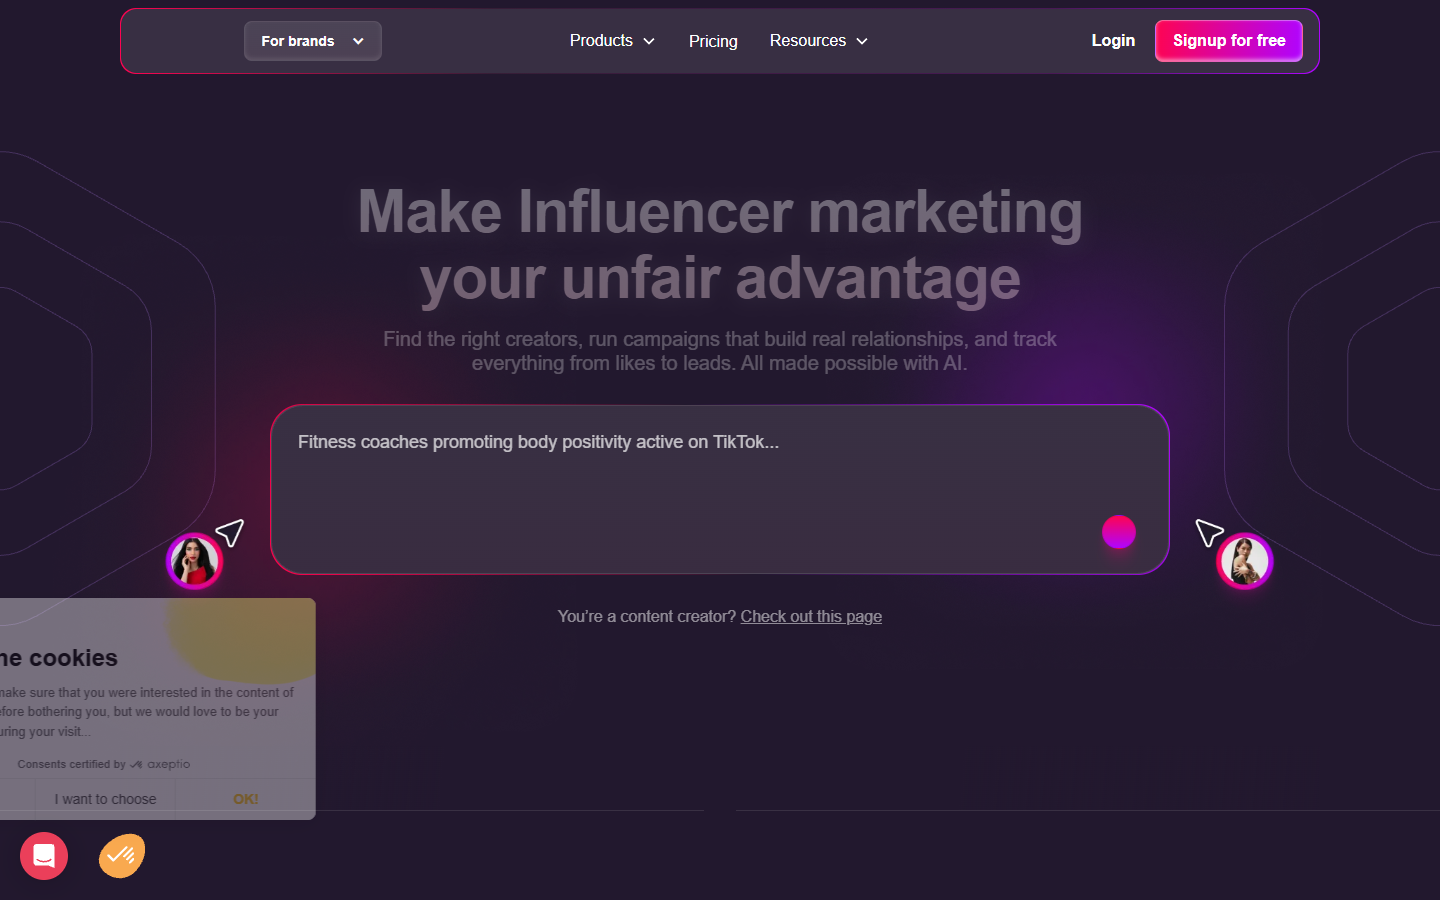1440x900 pixels.
Task: Open the orange Axeptio cookie widget icon
Action: 122,856
